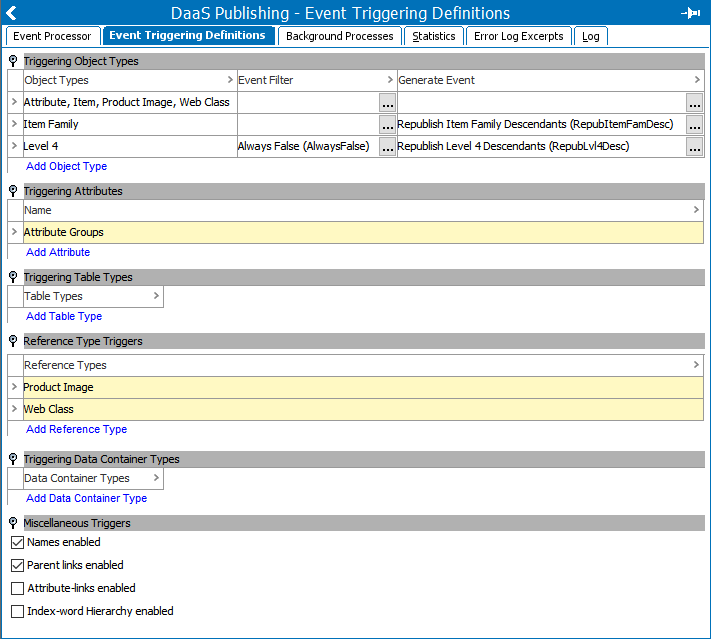This screenshot has width=711, height=639.
Task: Open the Log tab
Action: click(x=590, y=36)
